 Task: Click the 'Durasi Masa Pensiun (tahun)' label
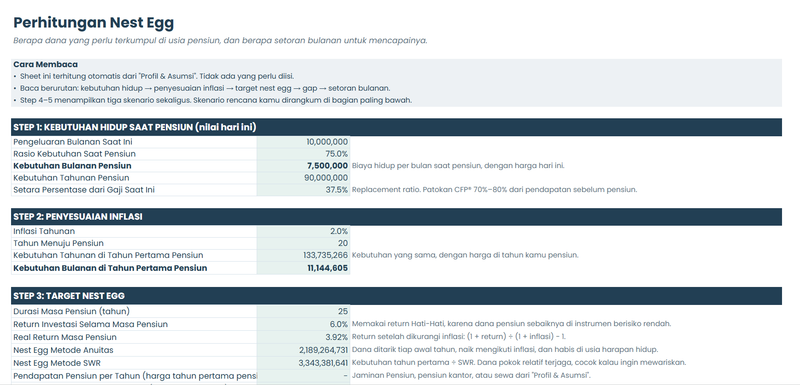tap(71, 311)
